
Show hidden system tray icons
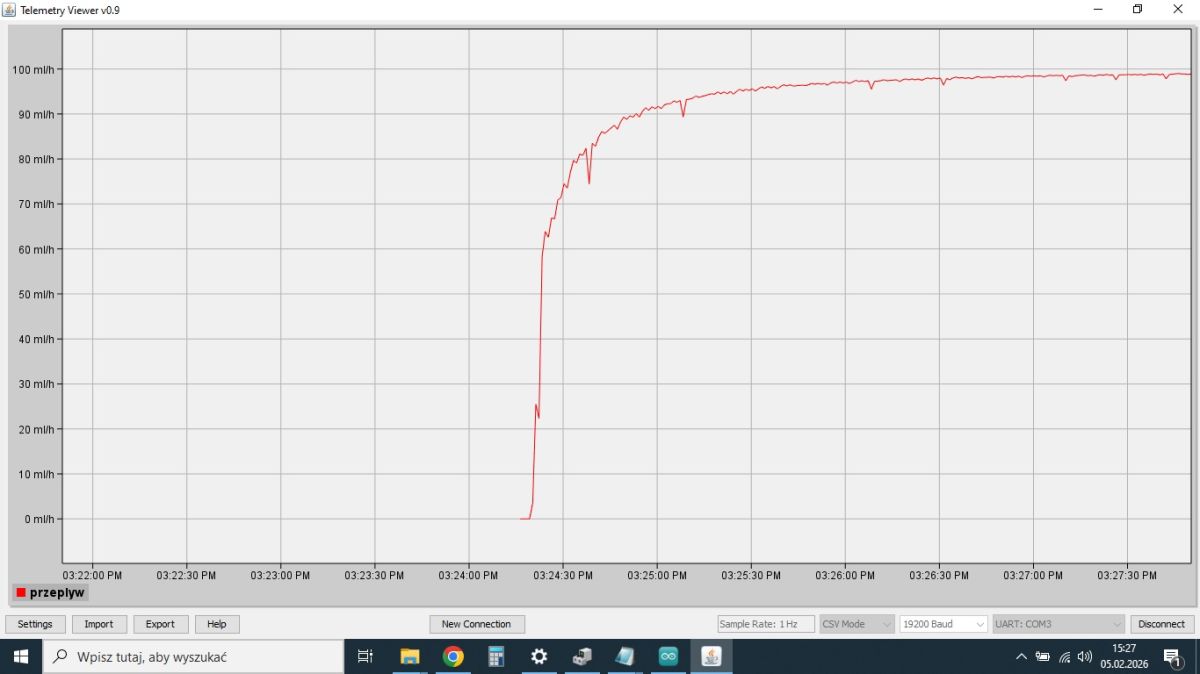coord(1021,657)
